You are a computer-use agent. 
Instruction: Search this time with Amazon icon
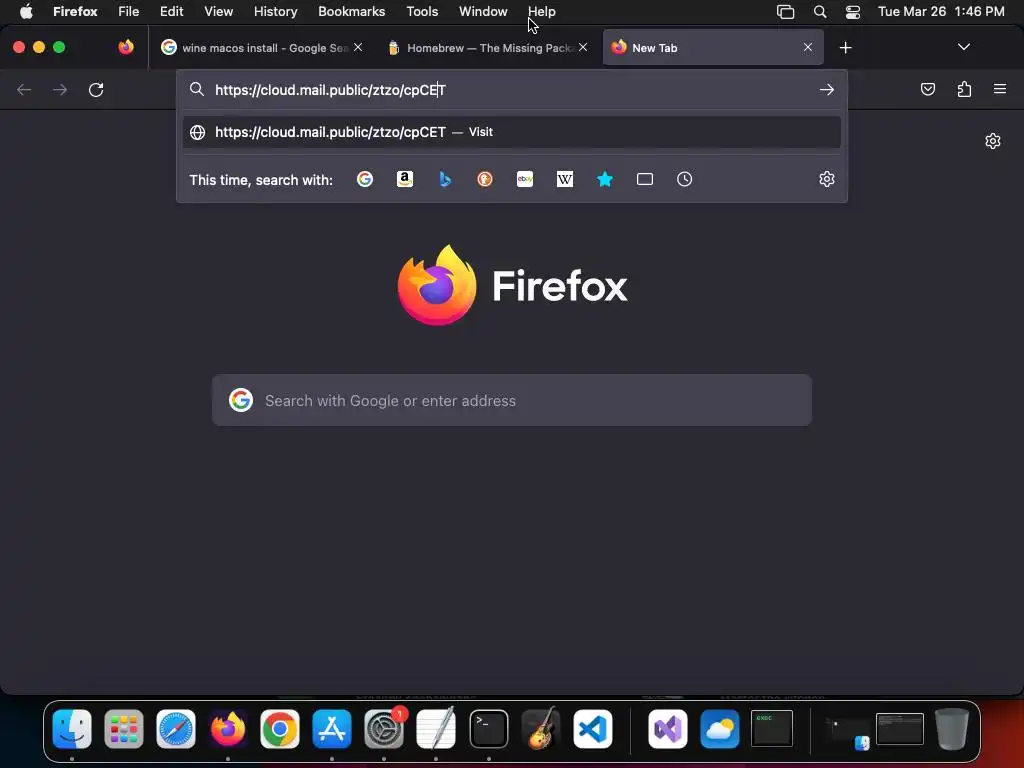click(405, 179)
